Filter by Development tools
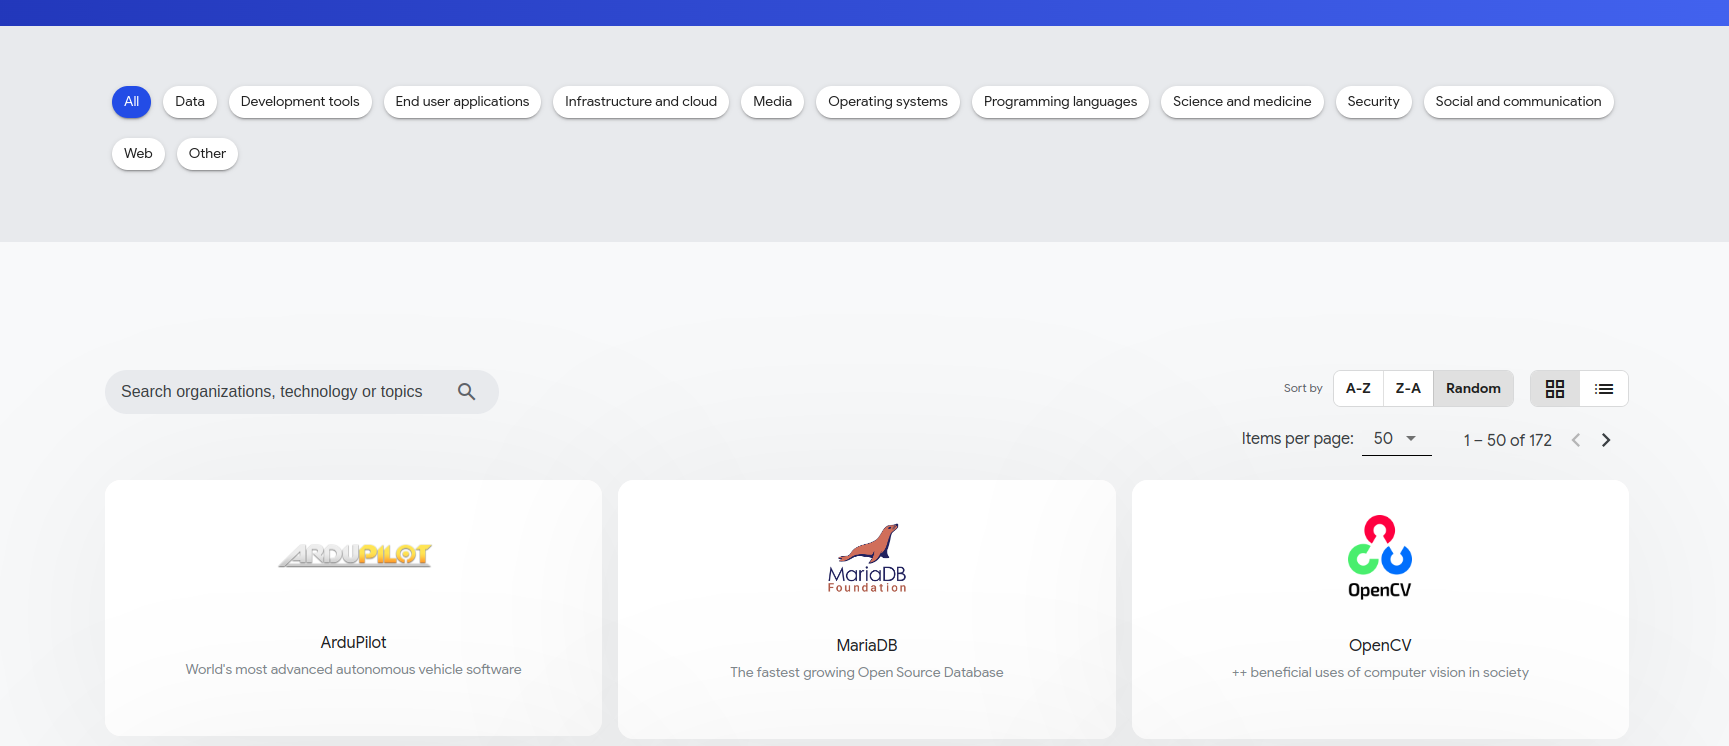This screenshot has width=1729, height=746. point(300,102)
